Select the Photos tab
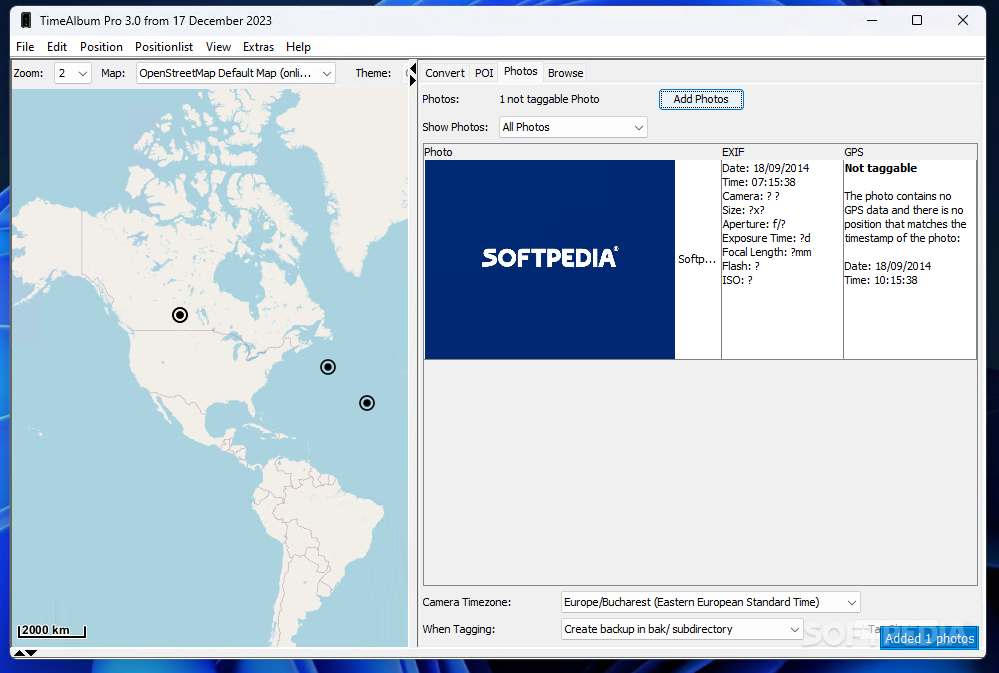 tap(521, 71)
